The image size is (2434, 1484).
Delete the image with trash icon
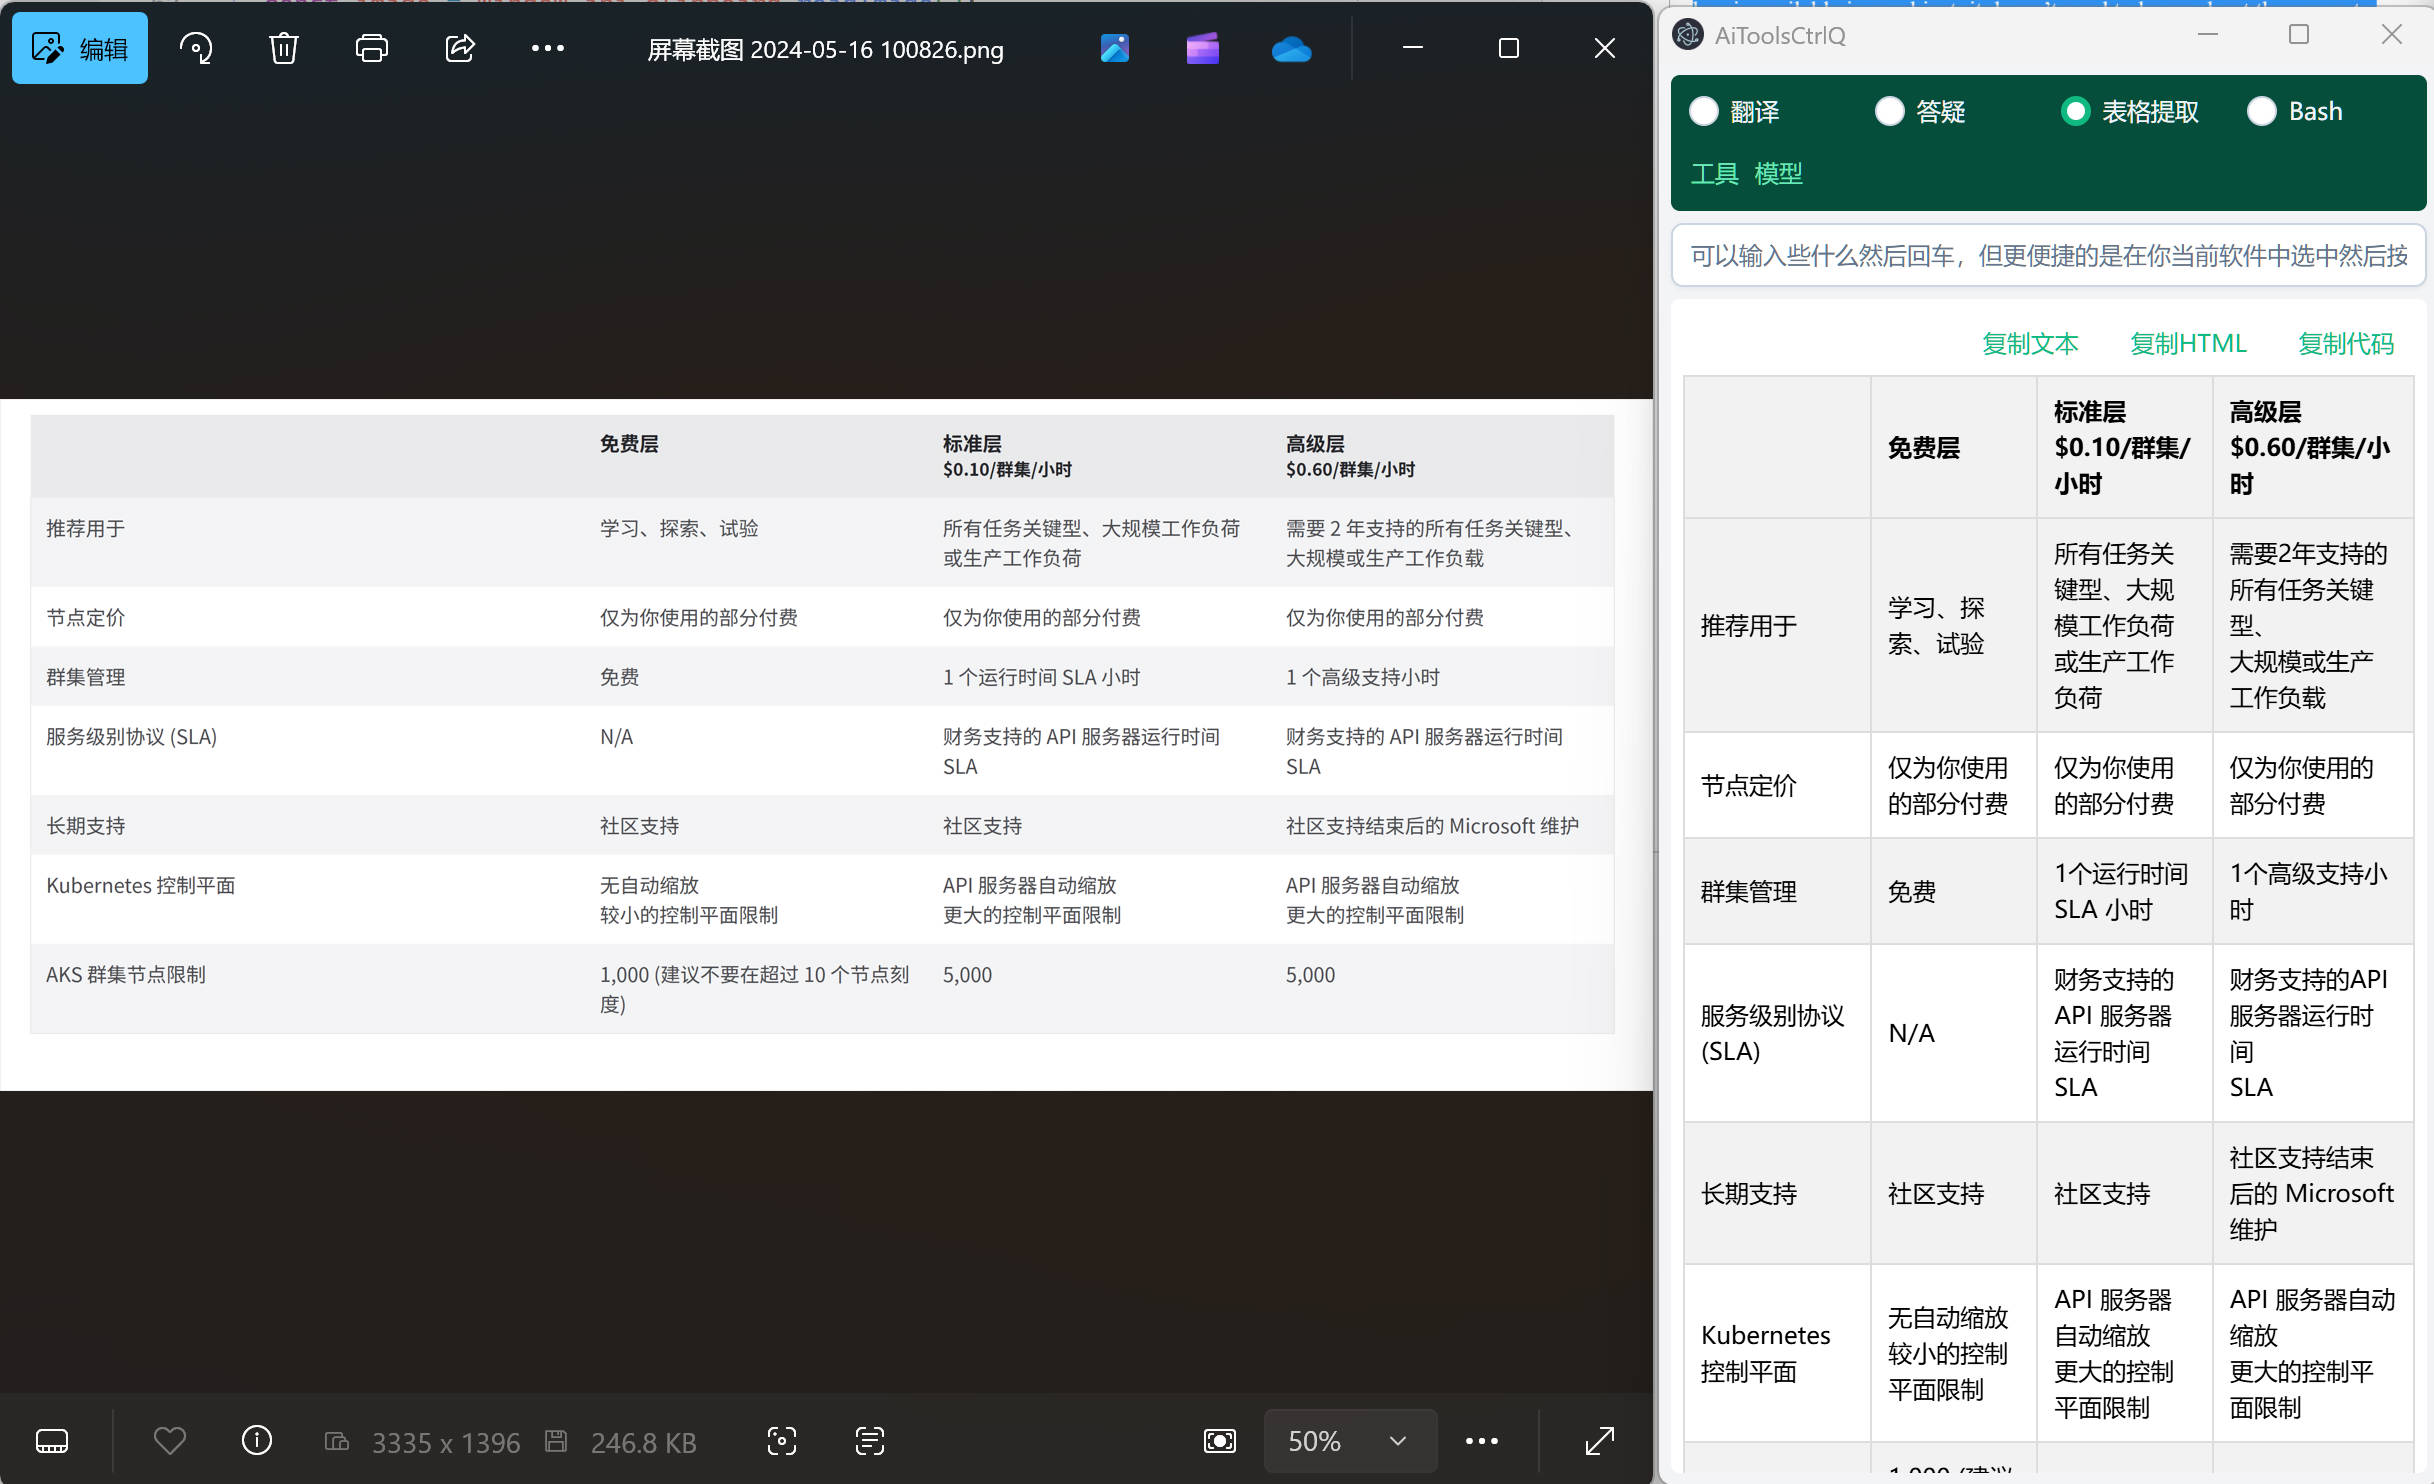284,48
